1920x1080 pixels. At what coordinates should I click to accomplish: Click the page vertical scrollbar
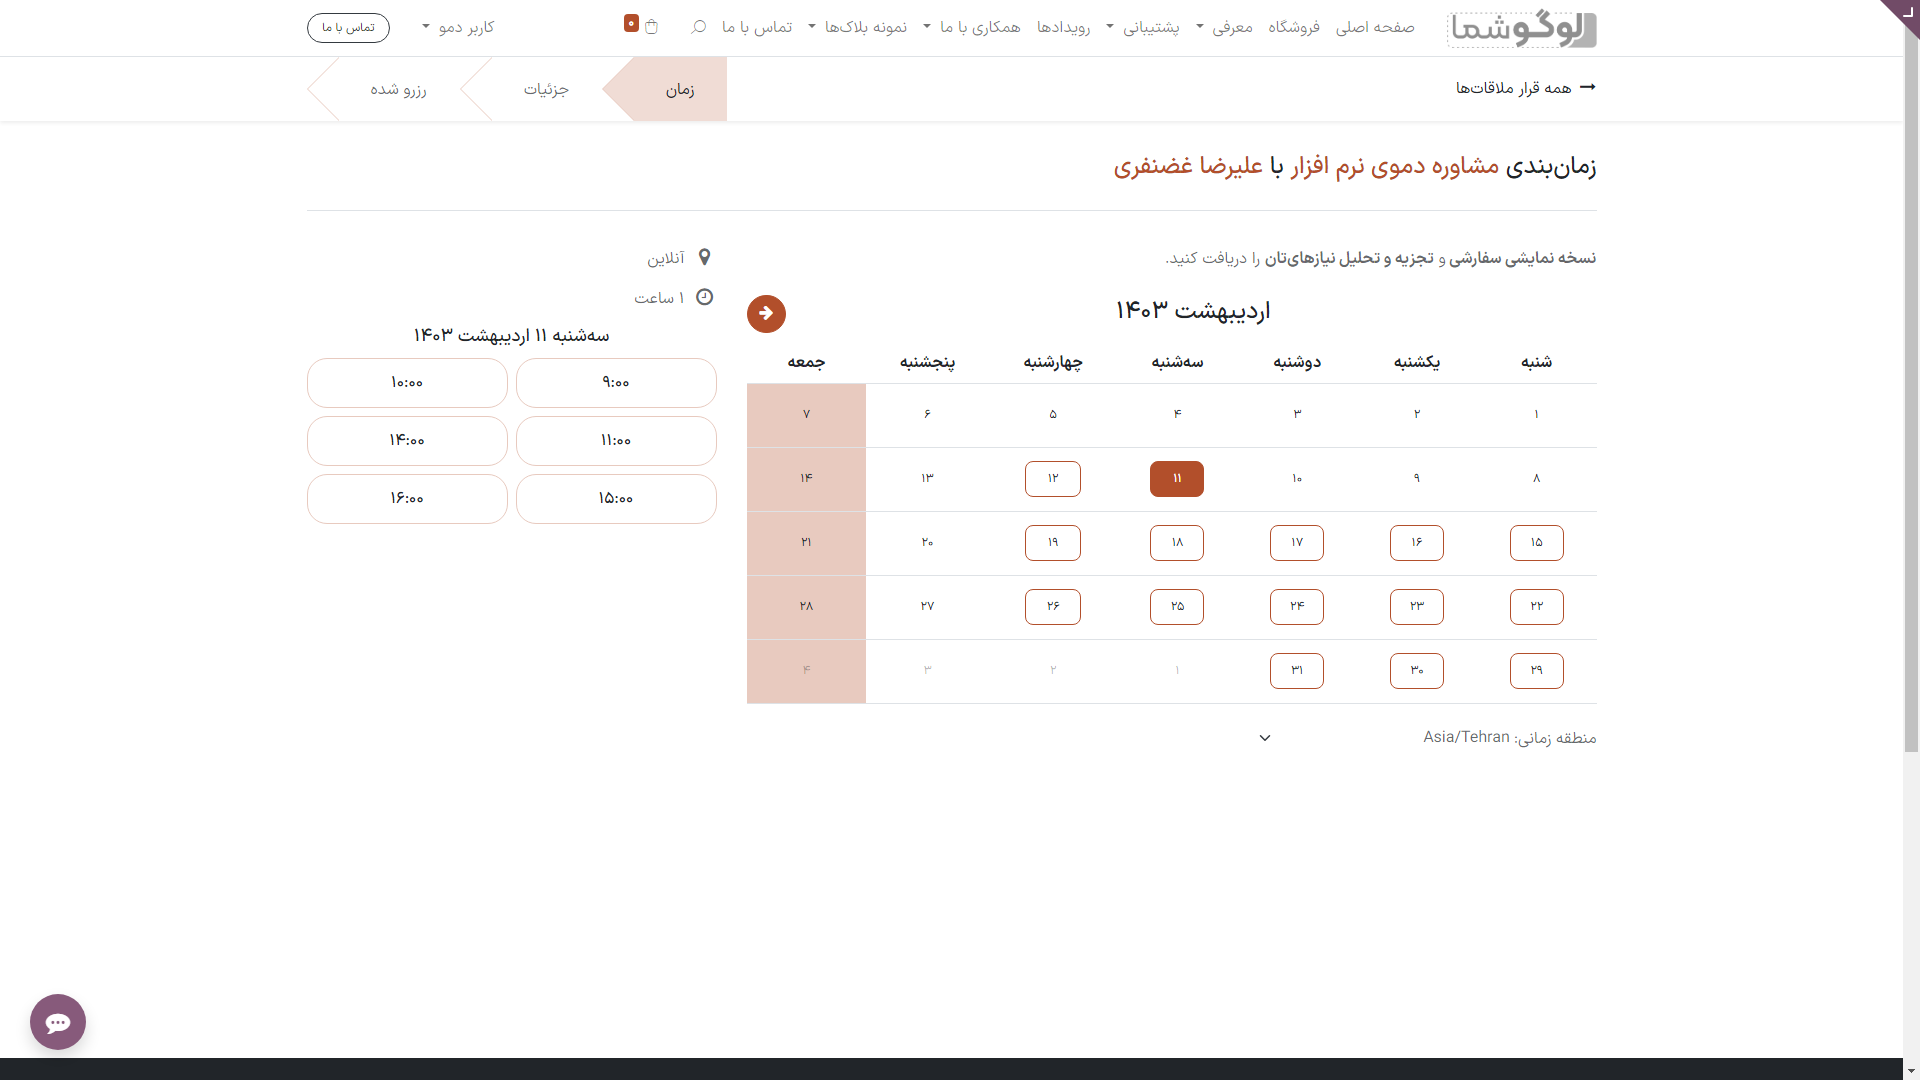tap(1911, 400)
